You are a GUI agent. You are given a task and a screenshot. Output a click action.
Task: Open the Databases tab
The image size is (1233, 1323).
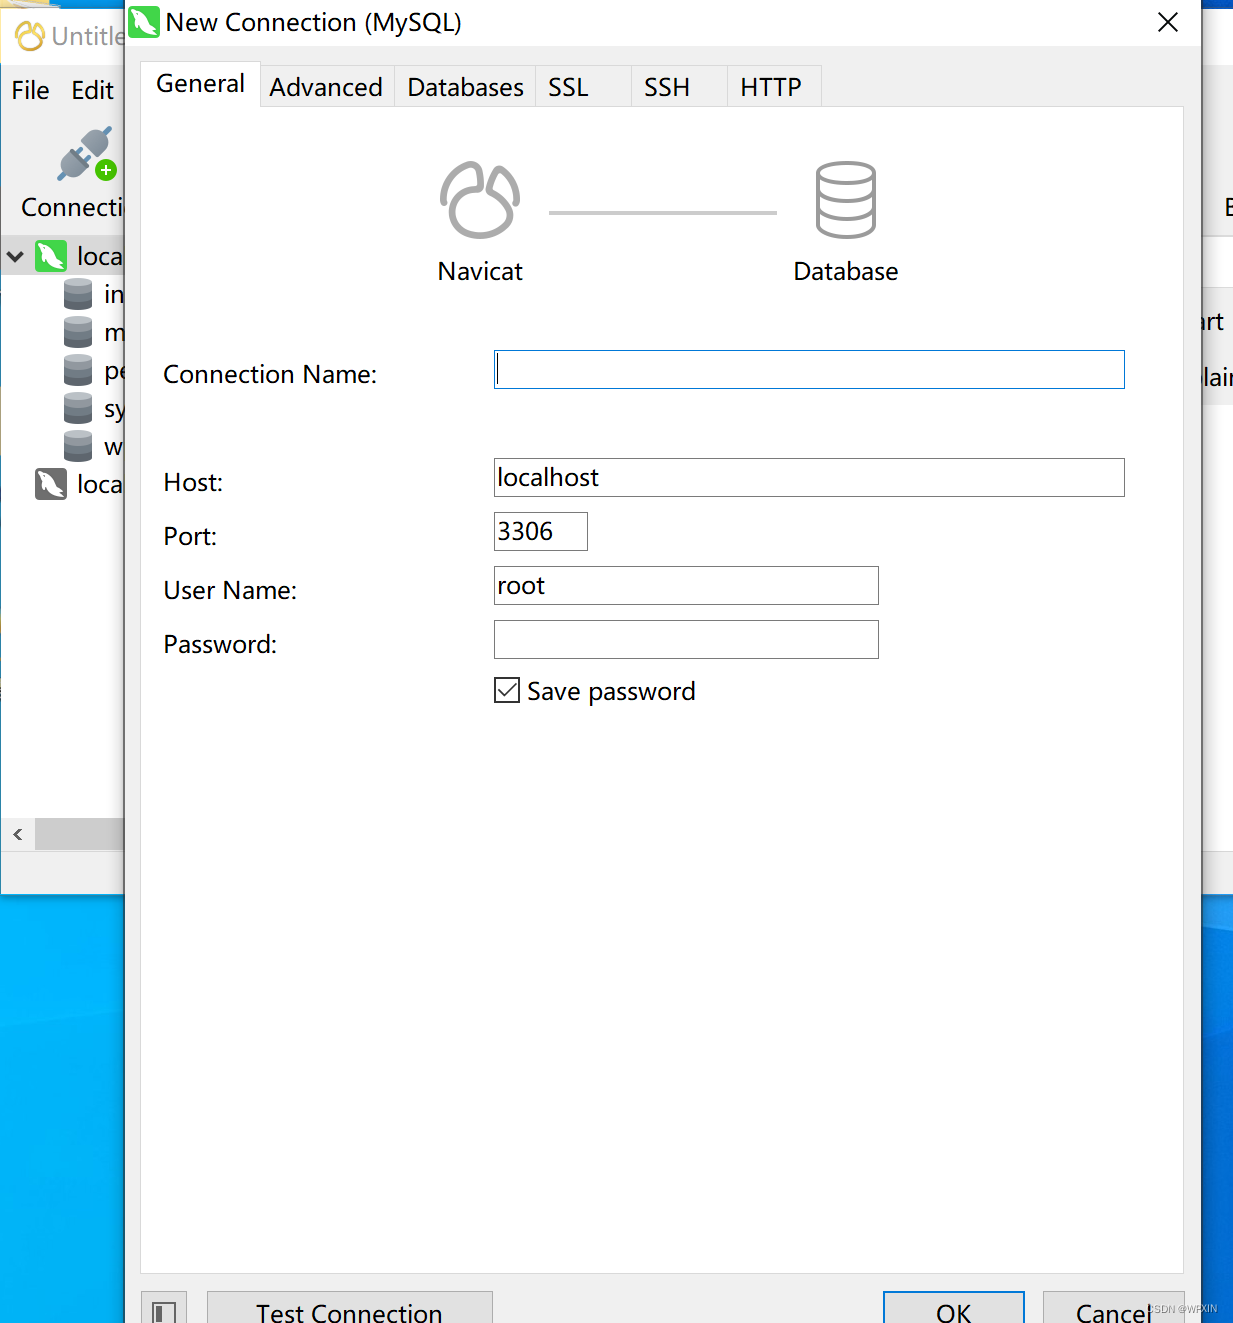(x=465, y=87)
